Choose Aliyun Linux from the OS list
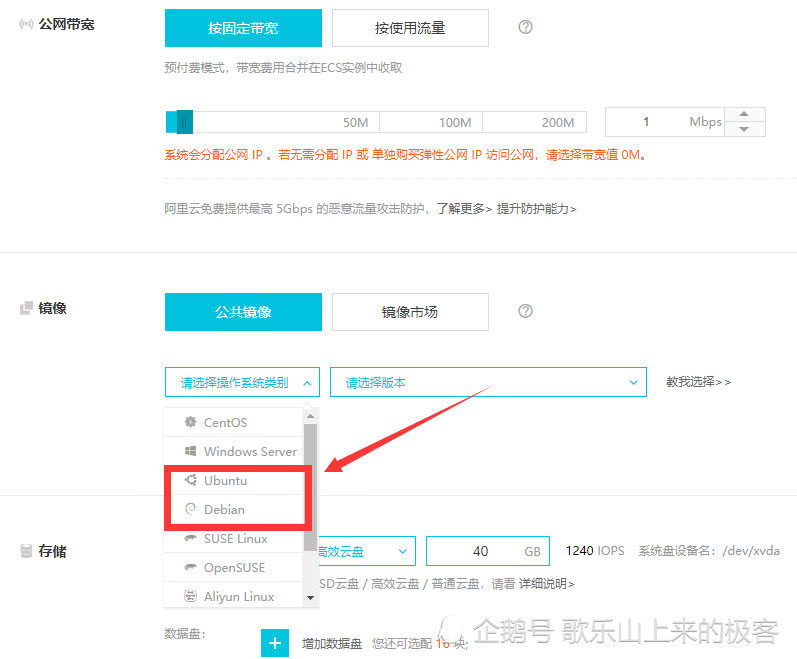The image size is (797, 659). [234, 596]
